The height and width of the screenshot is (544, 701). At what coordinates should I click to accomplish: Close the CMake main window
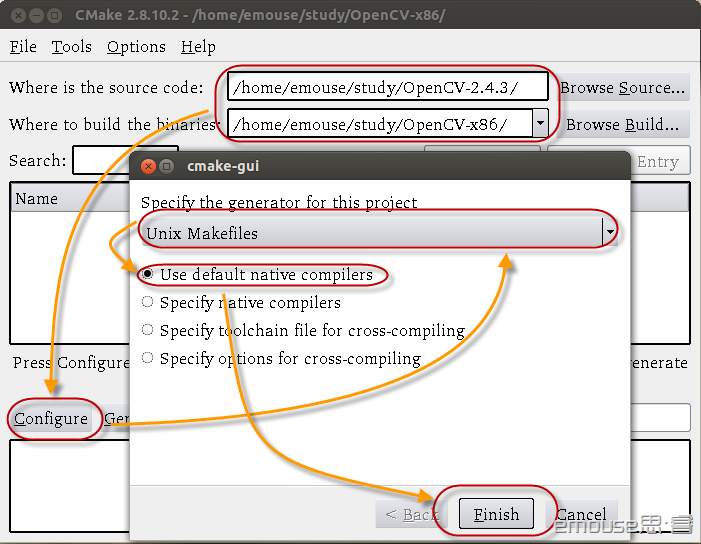(x=18, y=15)
